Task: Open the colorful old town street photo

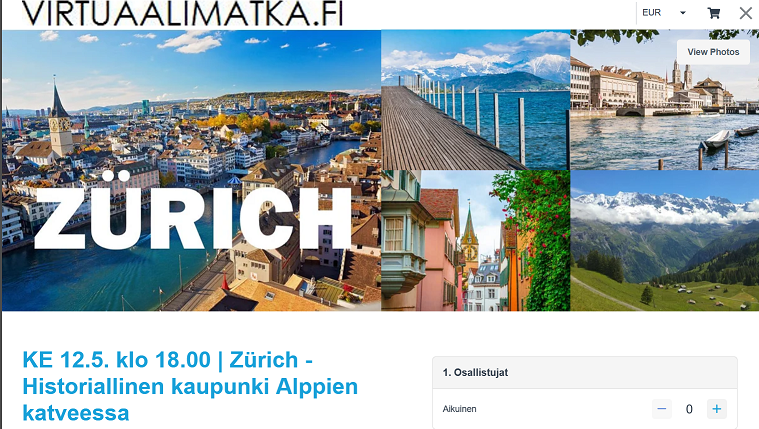Action: [x=475, y=241]
